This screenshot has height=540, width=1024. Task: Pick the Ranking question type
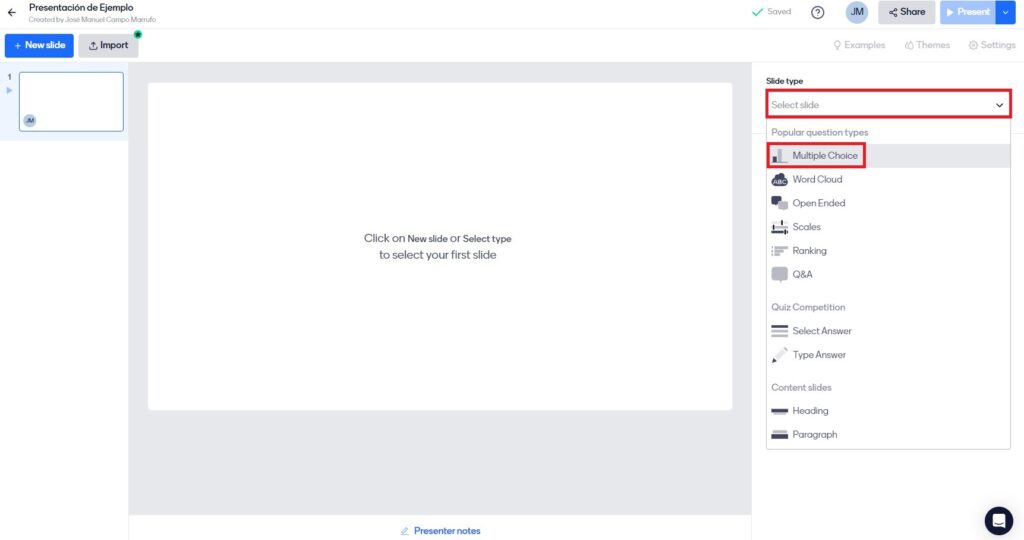809,251
